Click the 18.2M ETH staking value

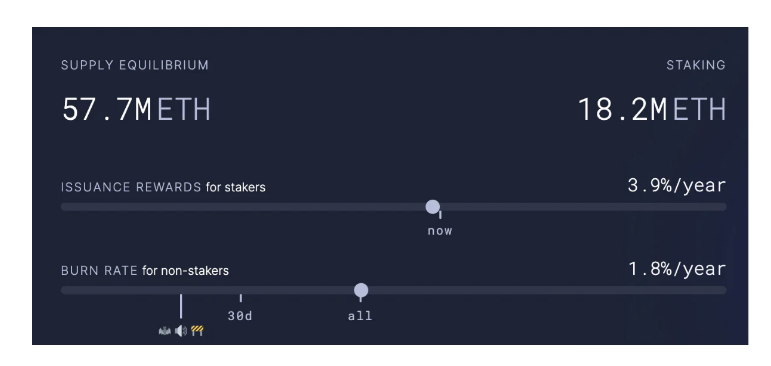pyautogui.click(x=652, y=109)
